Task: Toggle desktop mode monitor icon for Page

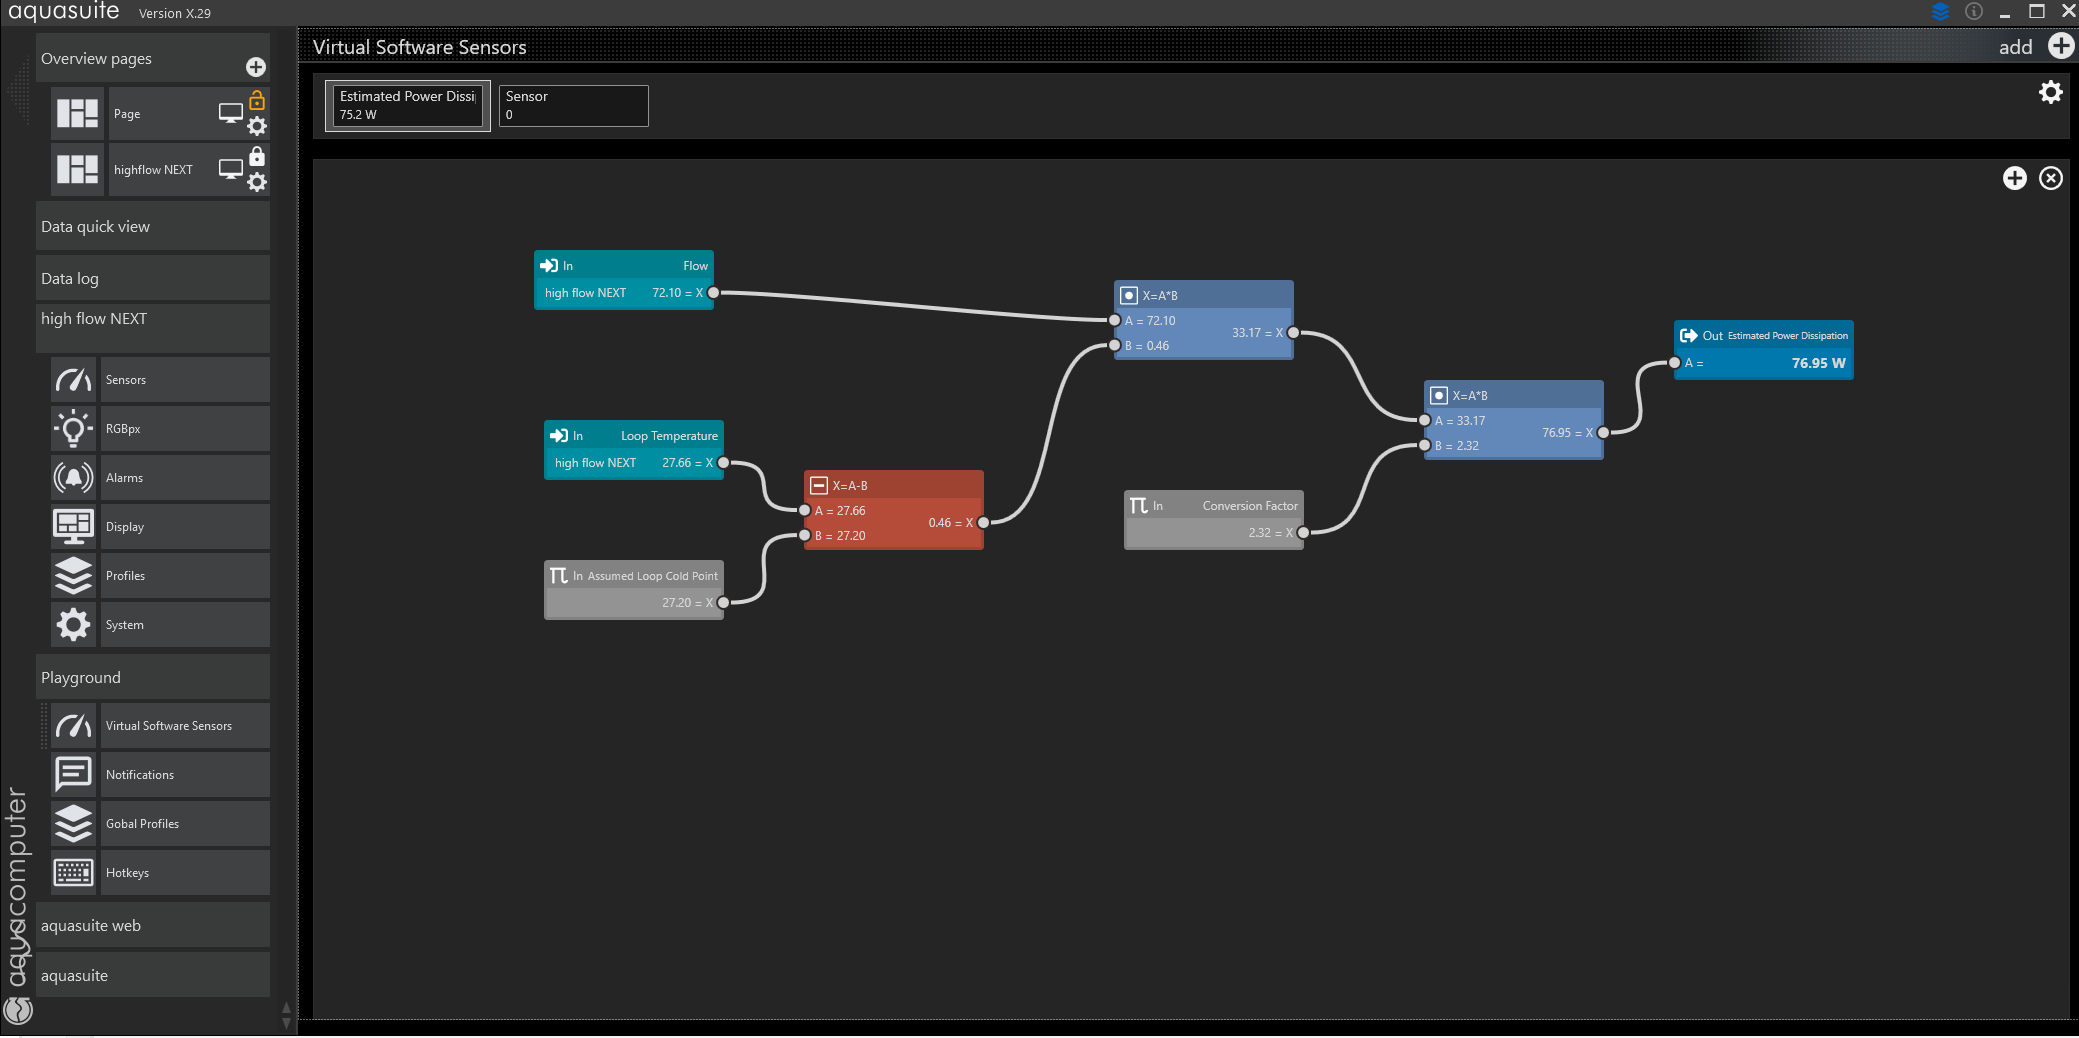Action: pos(231,113)
